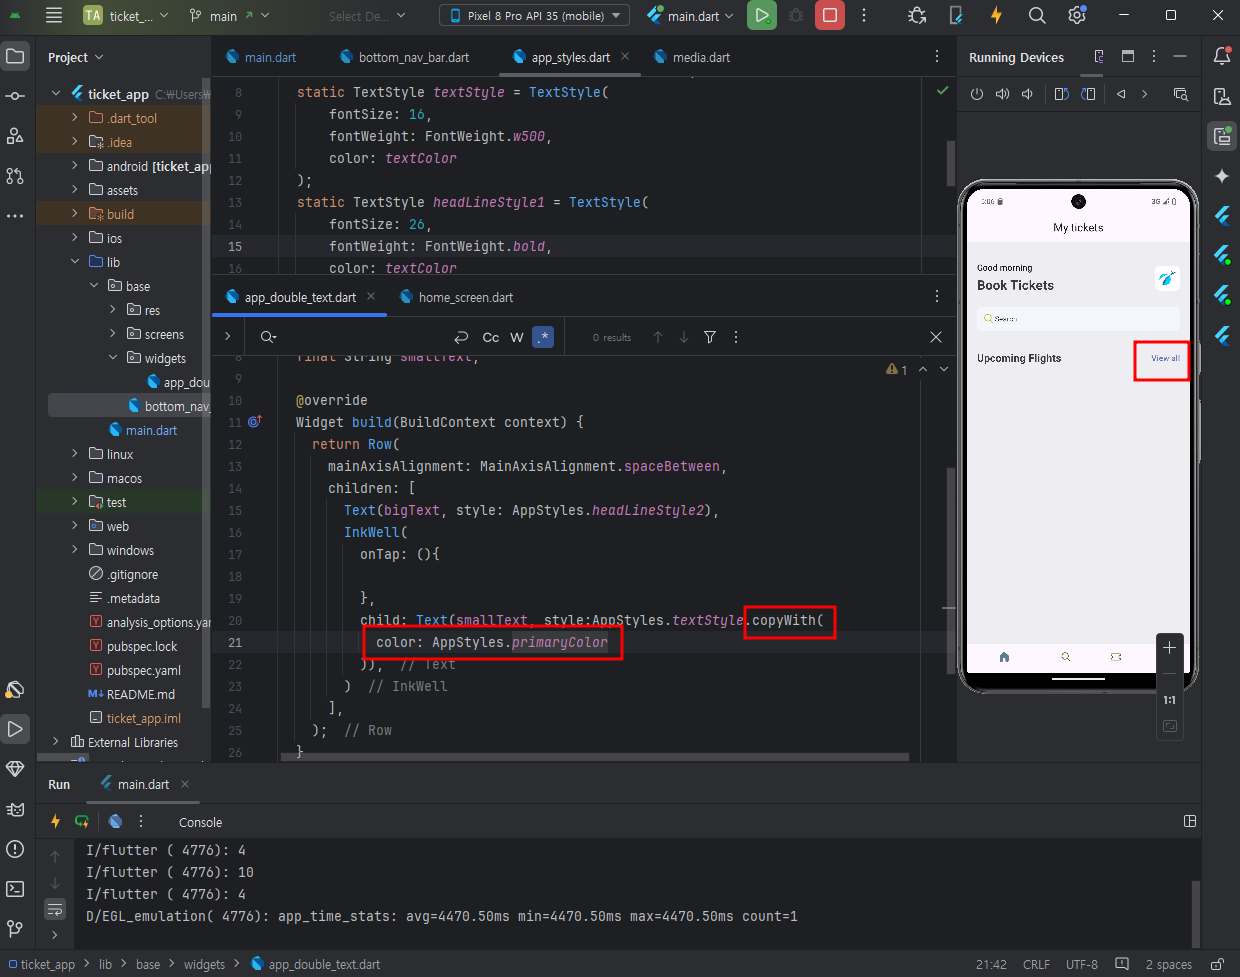Open the Git tool window icon
1240x977 pixels.
pos(15,929)
